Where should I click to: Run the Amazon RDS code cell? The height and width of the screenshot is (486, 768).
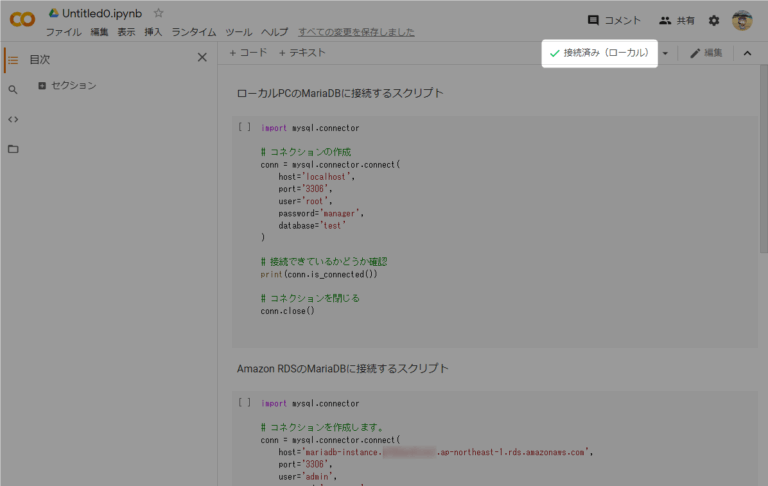(x=245, y=403)
